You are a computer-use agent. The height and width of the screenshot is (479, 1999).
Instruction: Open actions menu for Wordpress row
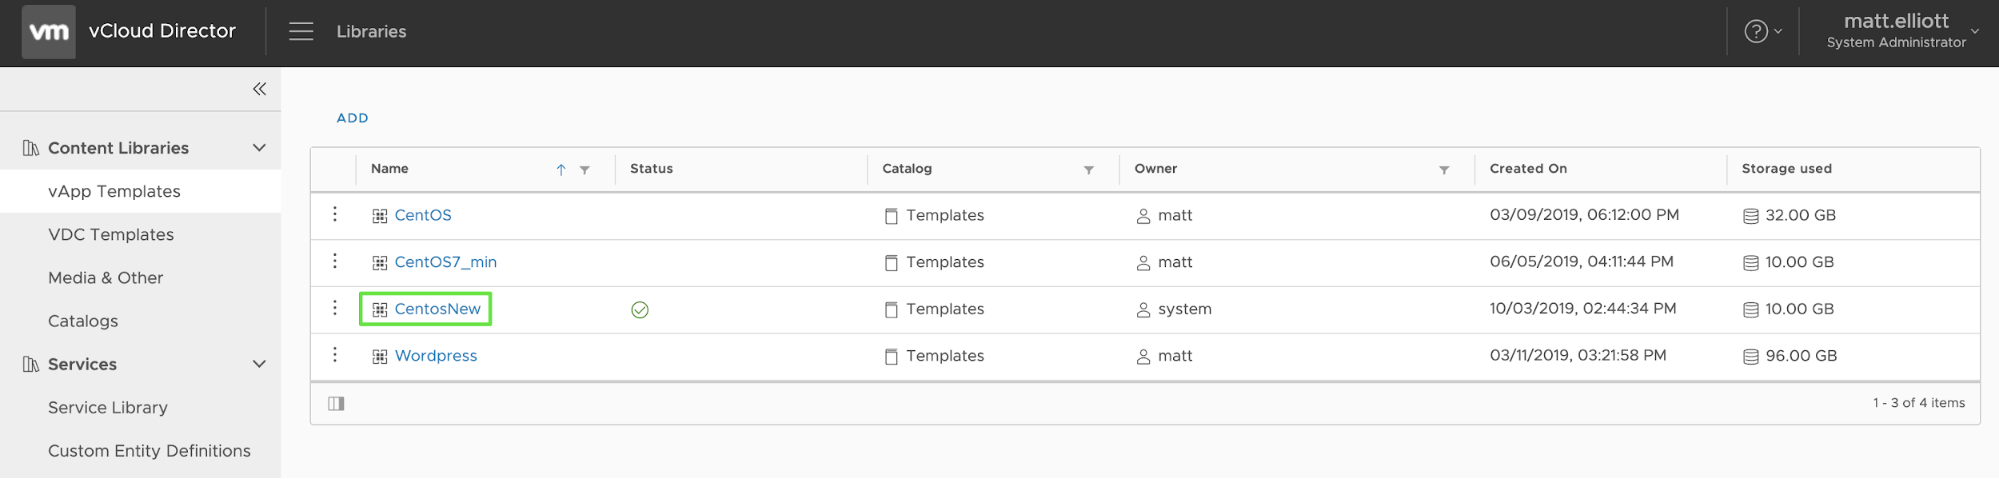tap(335, 355)
